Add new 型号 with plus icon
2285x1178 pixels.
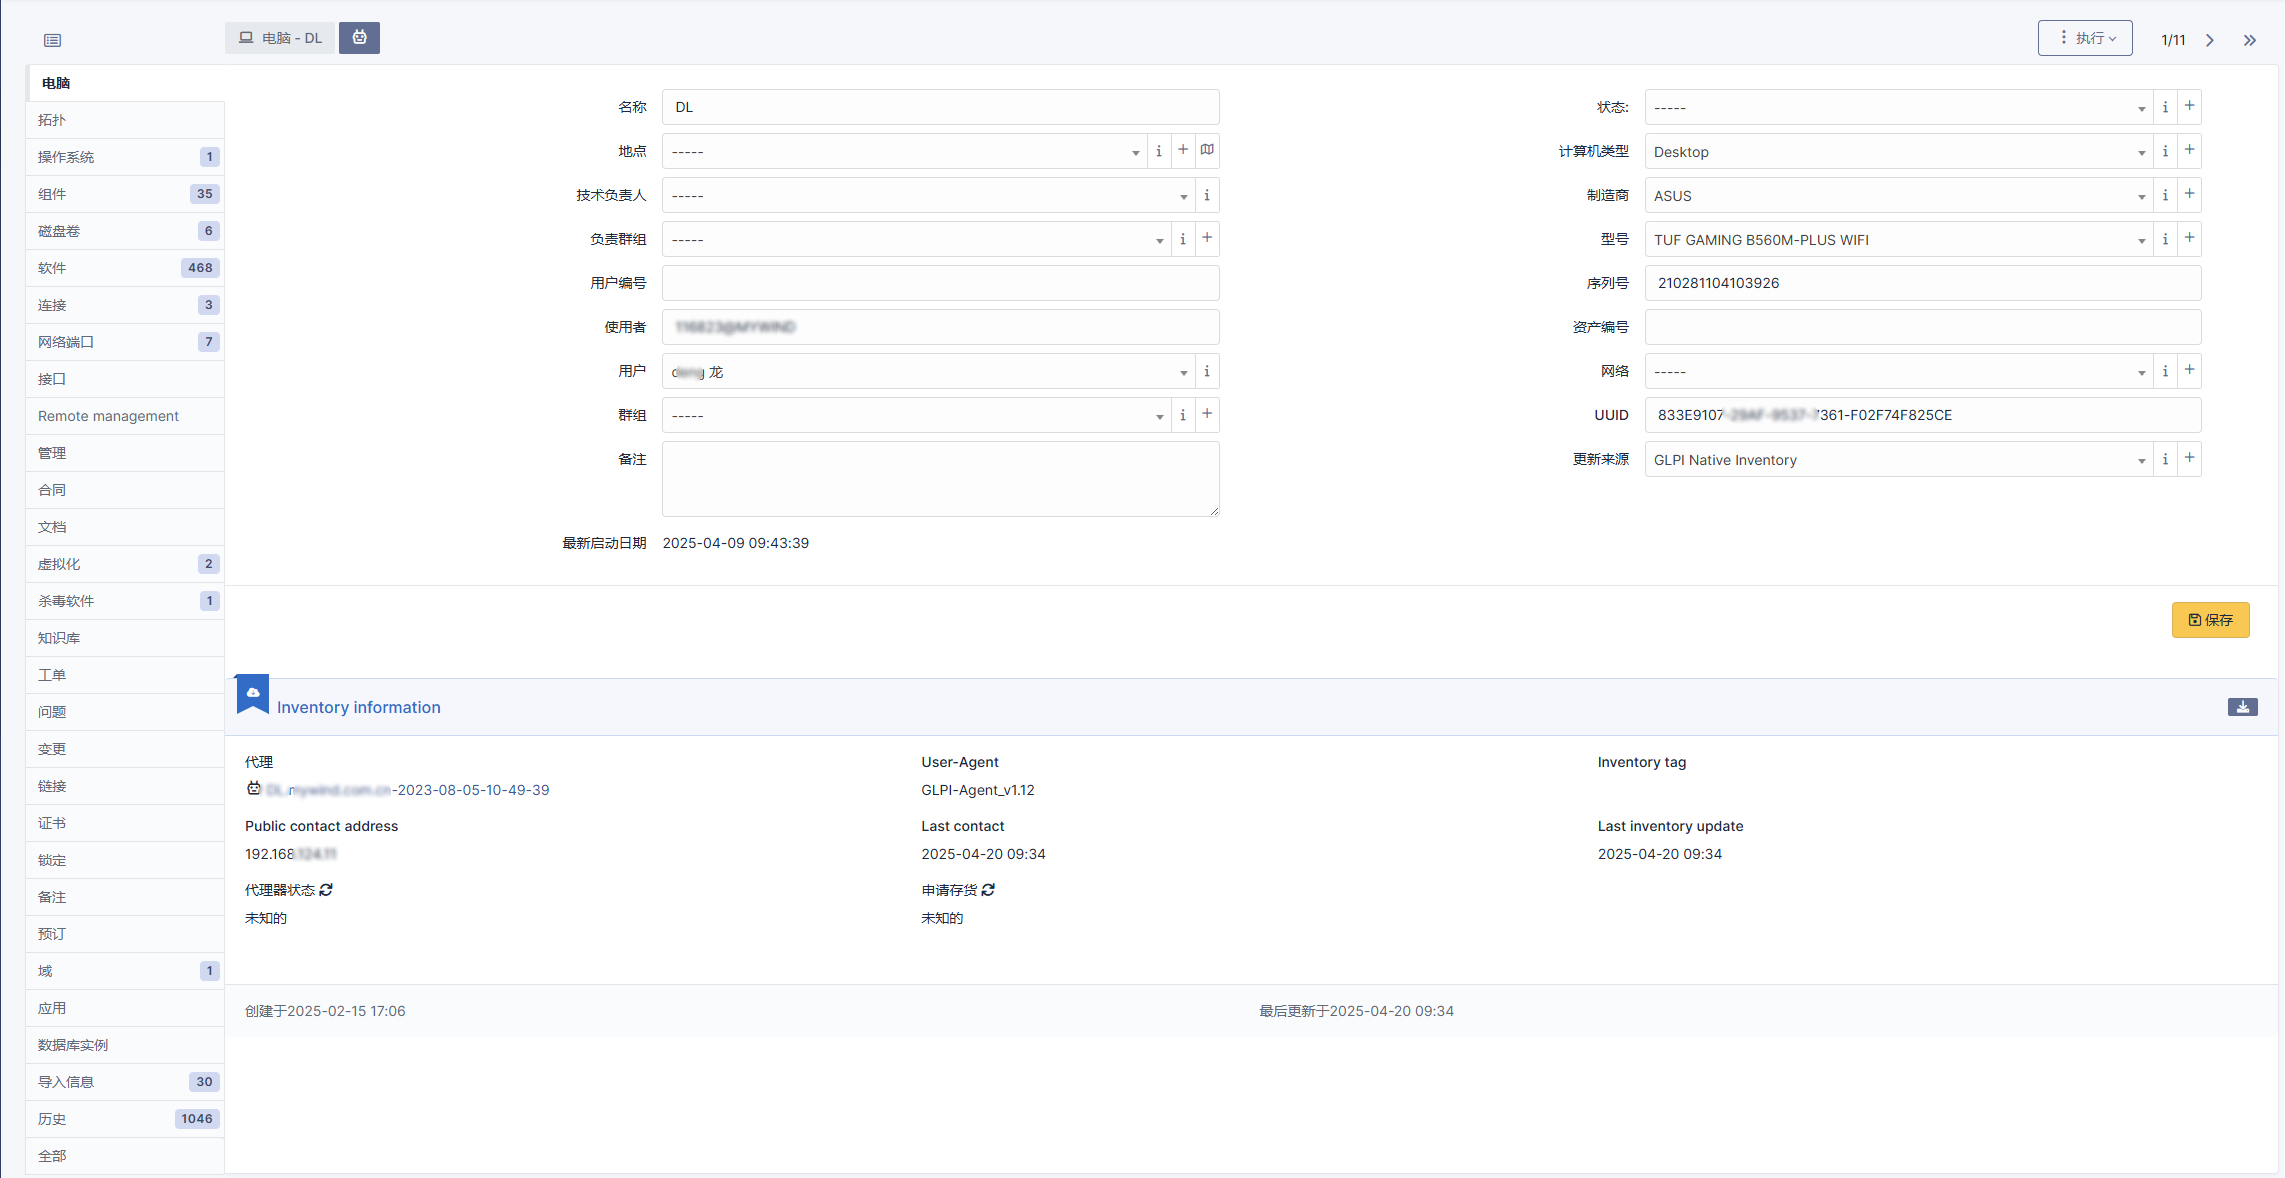[2190, 238]
